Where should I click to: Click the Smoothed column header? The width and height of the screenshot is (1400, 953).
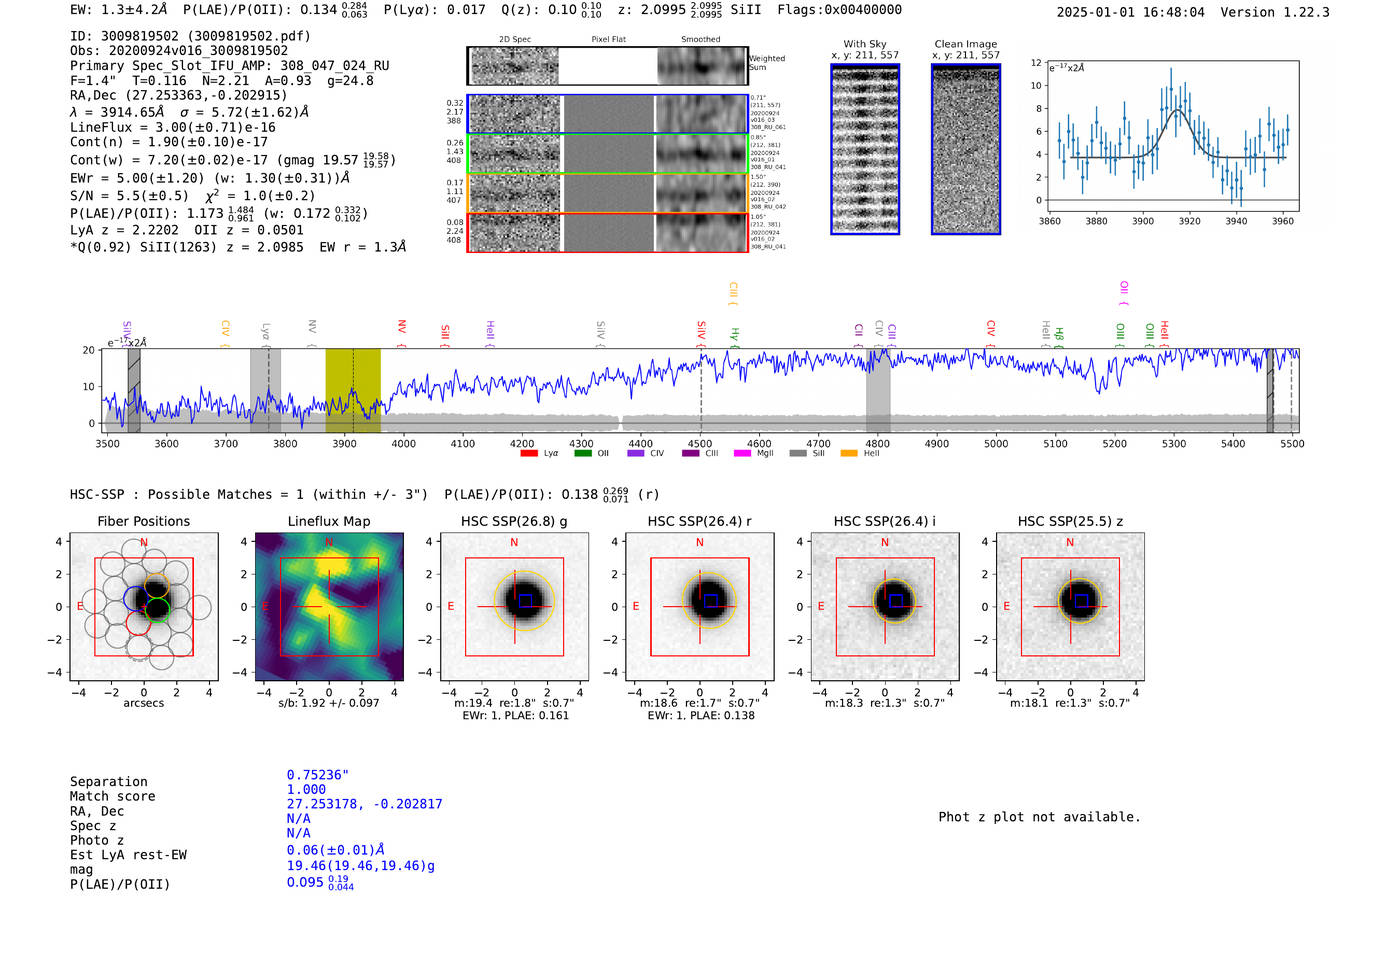coord(701,40)
